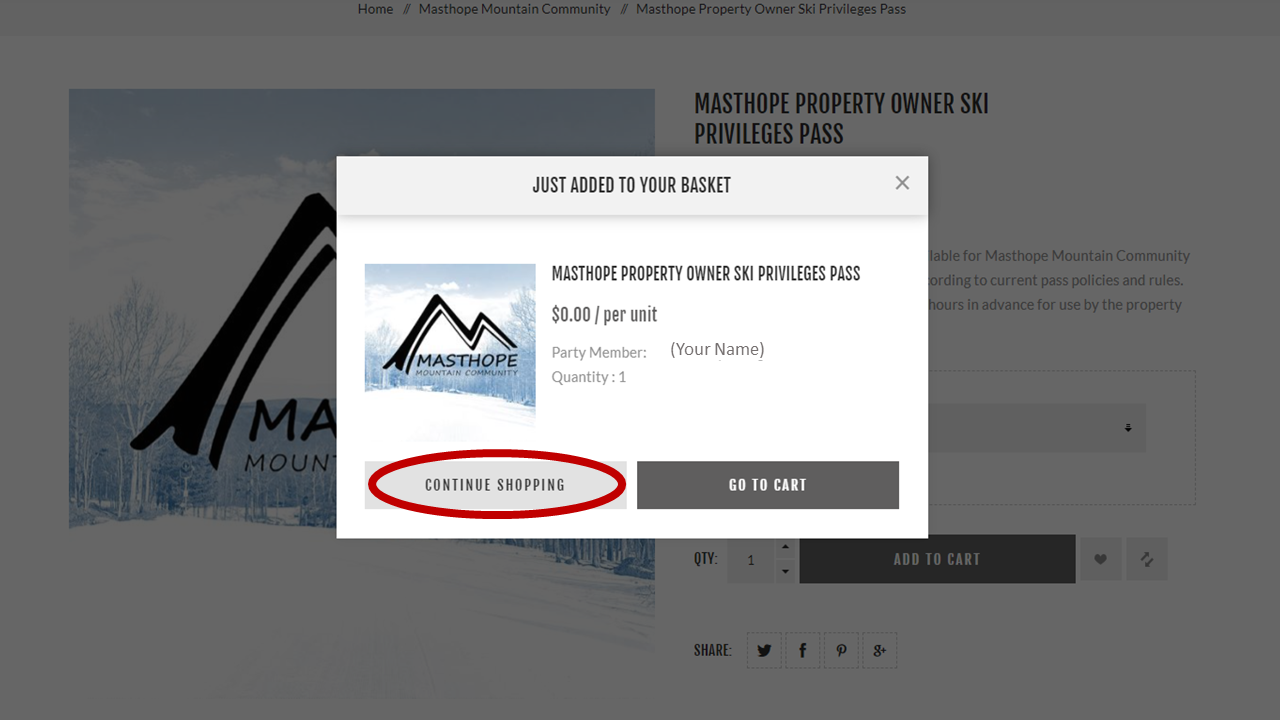Click the product title in popup
Screen dimensions: 1280x720
tap(706, 274)
